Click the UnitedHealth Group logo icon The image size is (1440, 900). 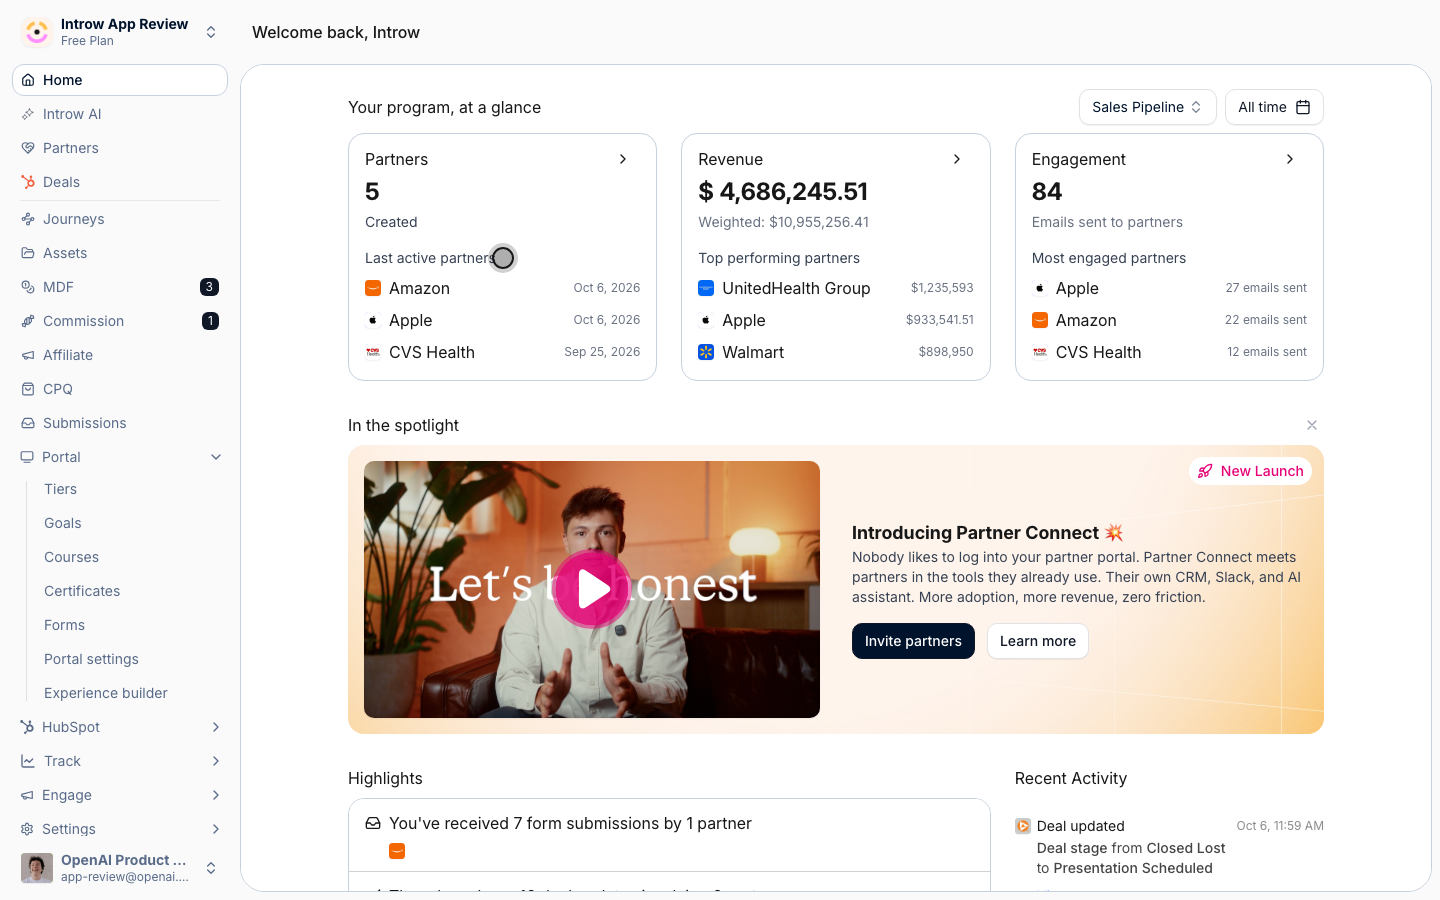(706, 288)
